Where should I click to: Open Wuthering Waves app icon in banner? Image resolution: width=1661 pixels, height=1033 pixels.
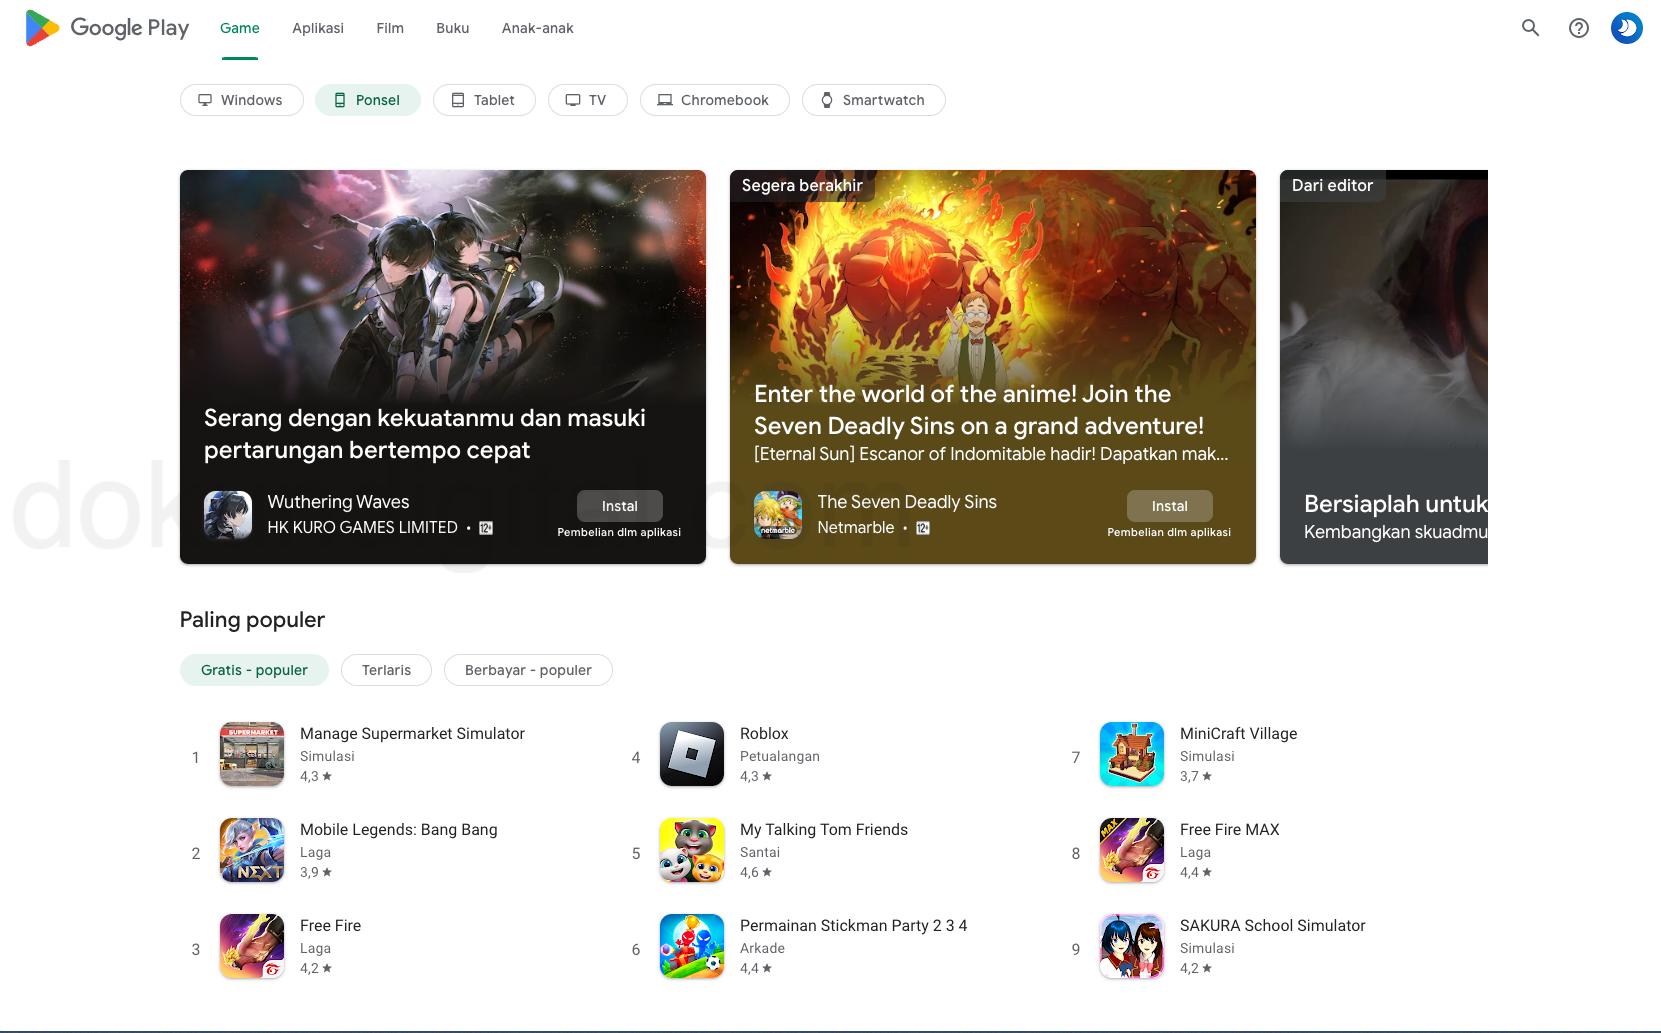pos(228,515)
